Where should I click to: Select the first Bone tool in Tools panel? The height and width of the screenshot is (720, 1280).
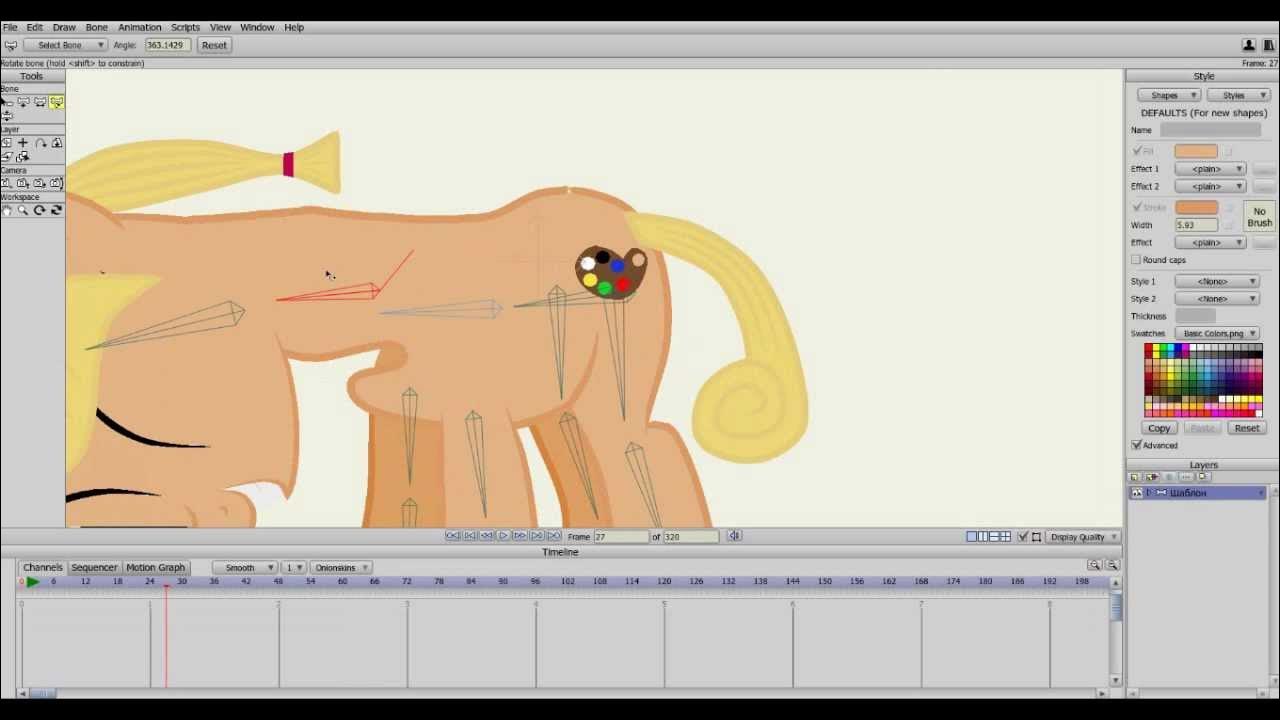(8, 102)
